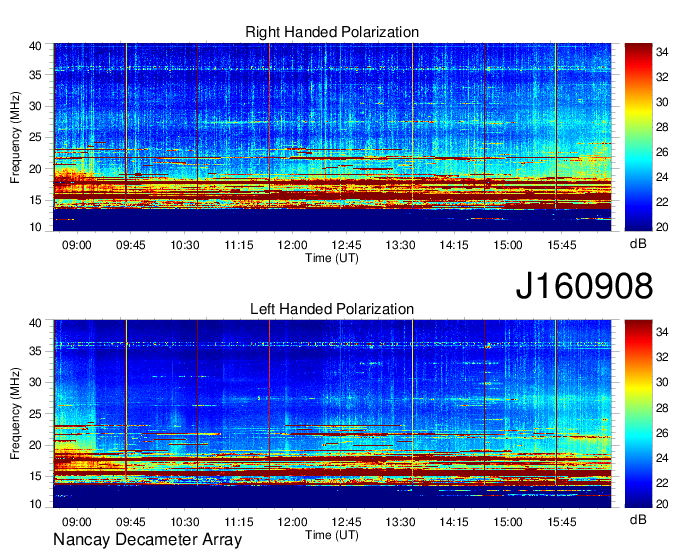Click the 13:30 time tick of the right-handed plot
This screenshot has width=680, height=552.
pos(400,245)
